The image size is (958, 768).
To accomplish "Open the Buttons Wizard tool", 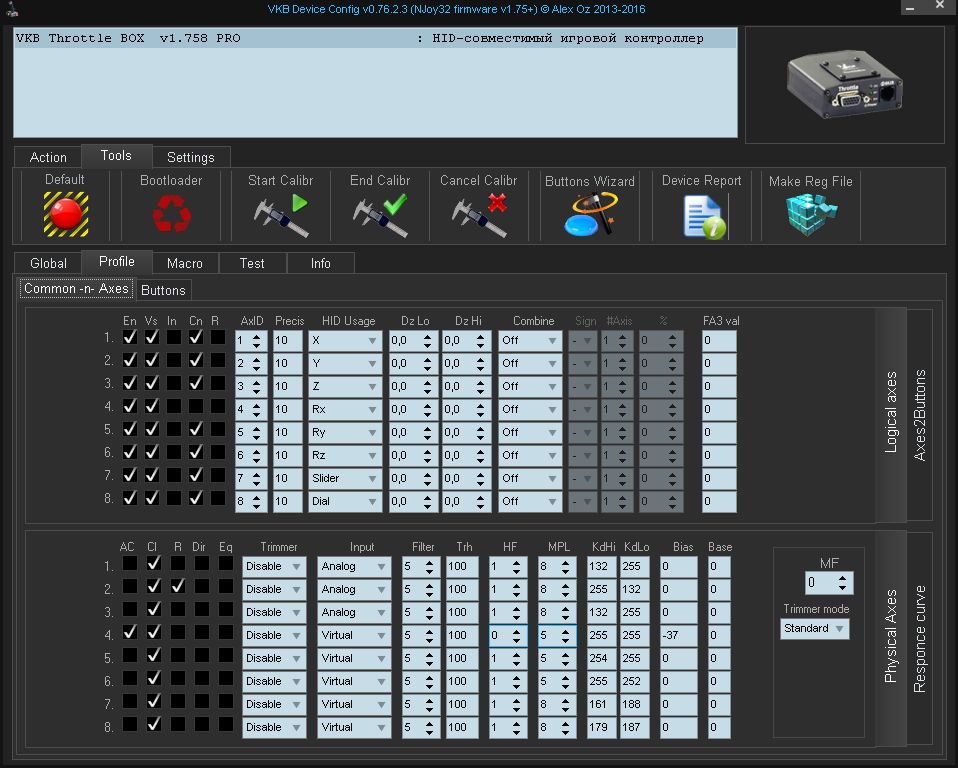I will [589, 215].
